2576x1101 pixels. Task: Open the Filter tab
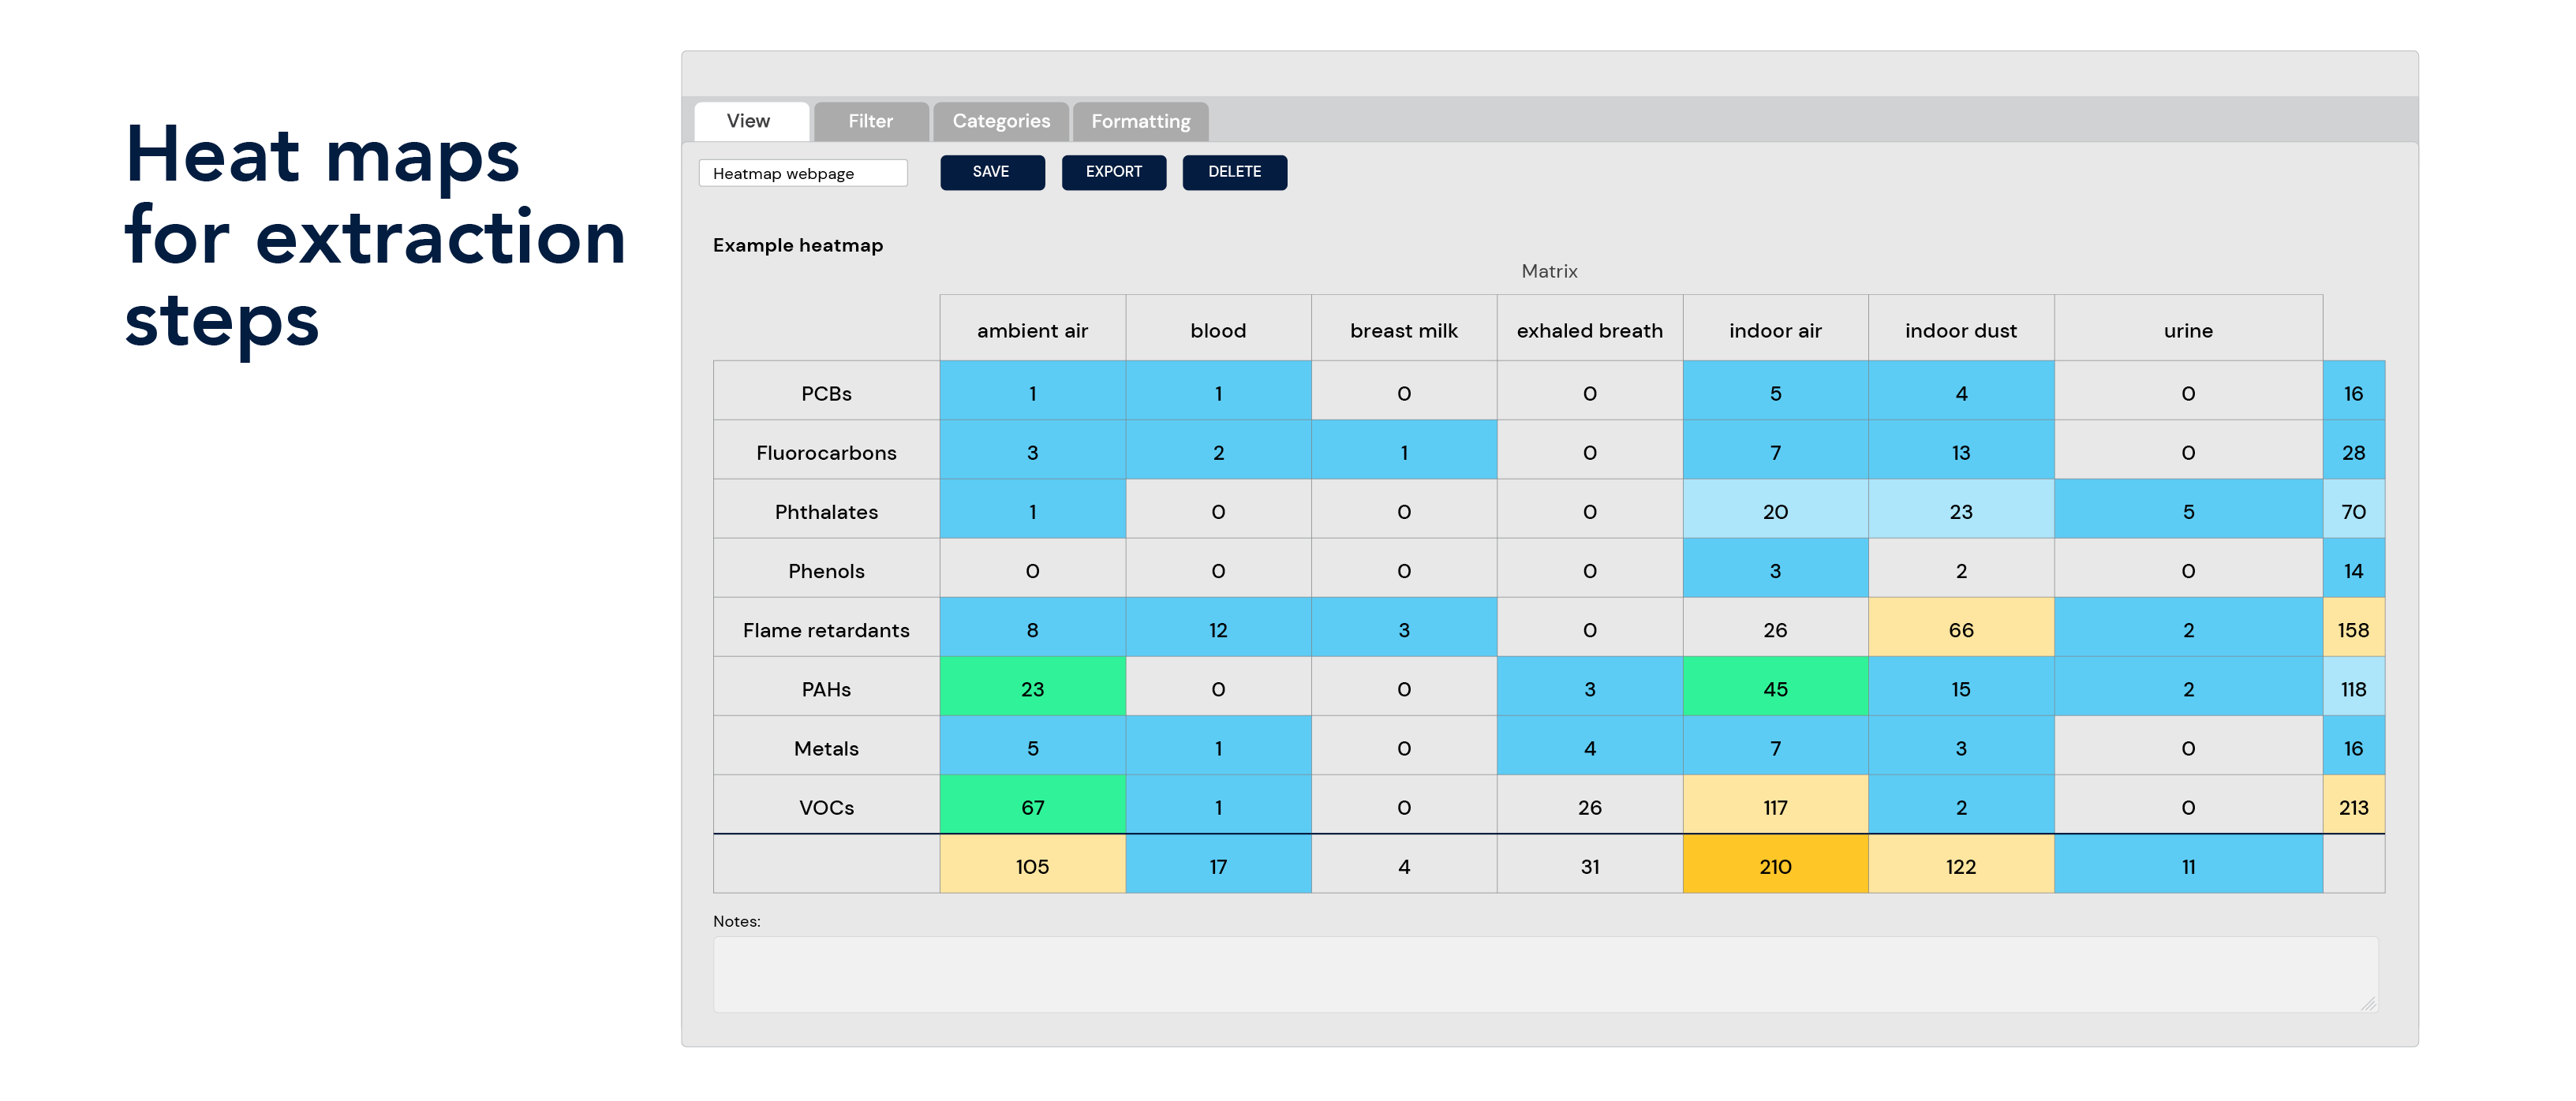(x=870, y=121)
